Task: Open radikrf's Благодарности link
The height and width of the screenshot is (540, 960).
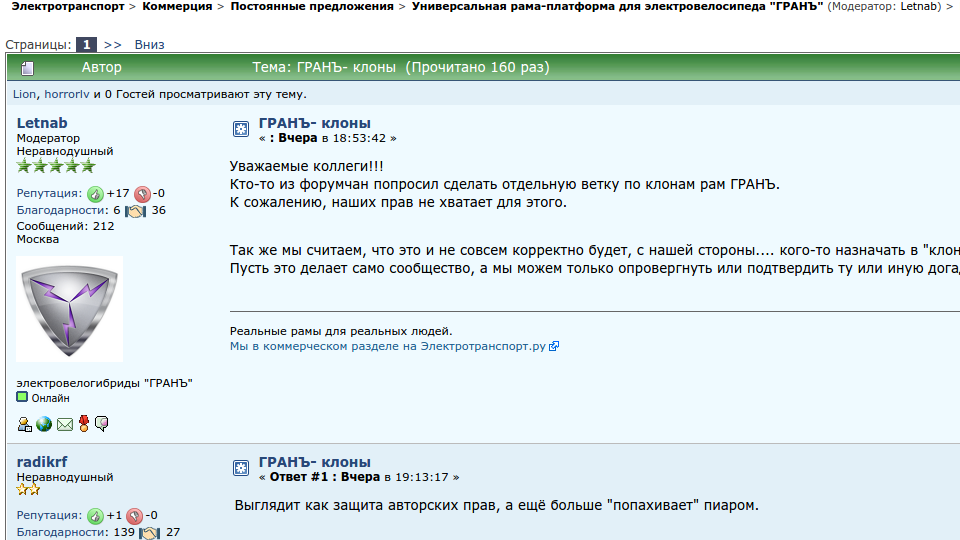Action: [x=63, y=533]
